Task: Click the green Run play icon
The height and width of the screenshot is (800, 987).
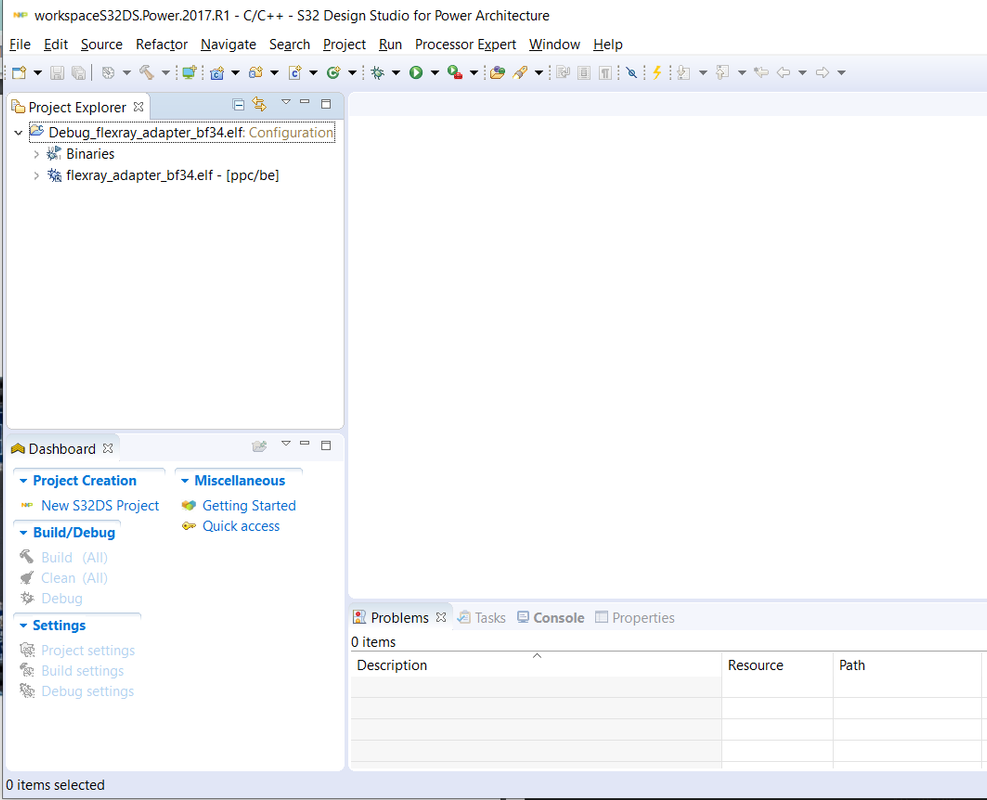Action: (x=416, y=72)
